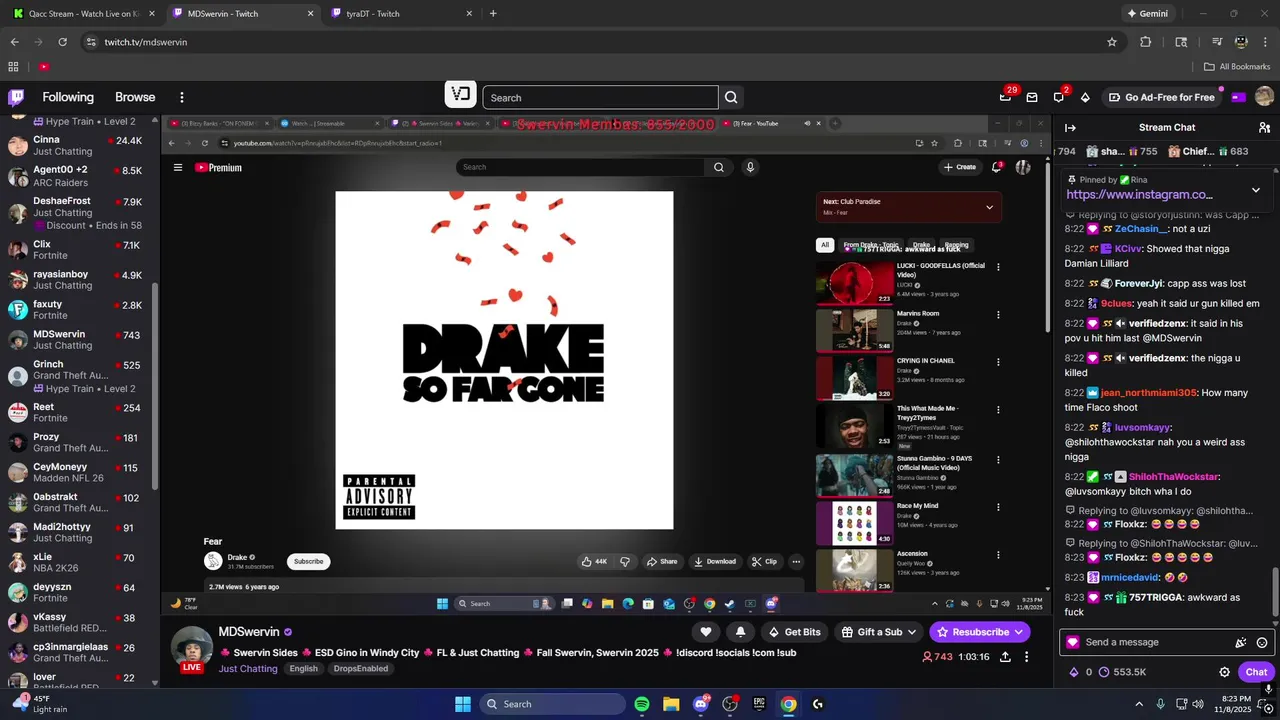Click the heart follow button for MDSwervin

pyautogui.click(x=706, y=632)
